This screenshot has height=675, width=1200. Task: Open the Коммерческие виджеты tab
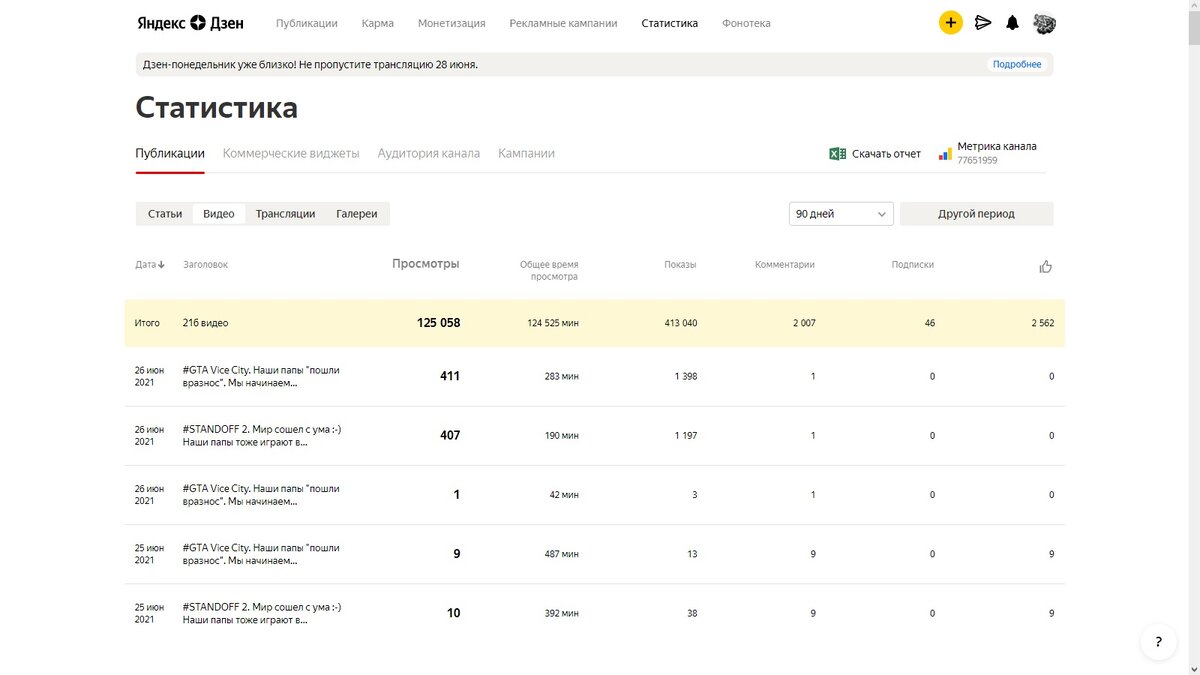[x=291, y=154]
